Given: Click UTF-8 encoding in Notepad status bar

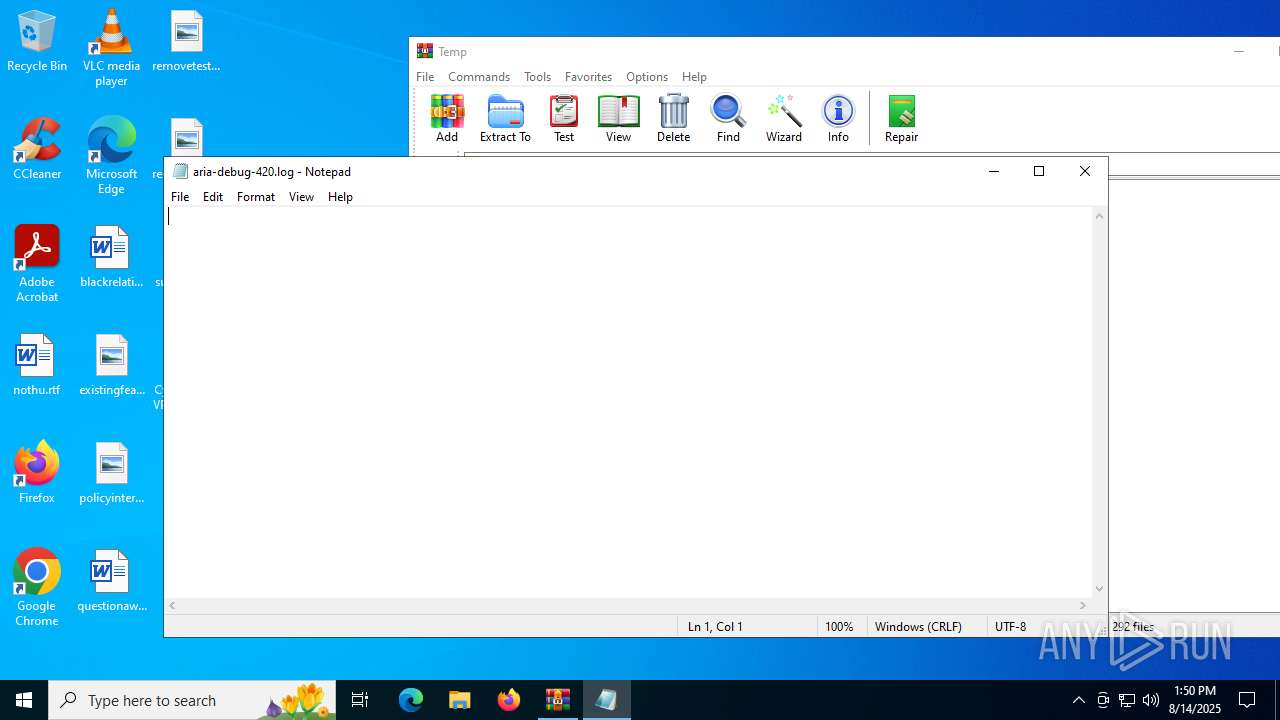Looking at the screenshot, I should click(1010, 627).
